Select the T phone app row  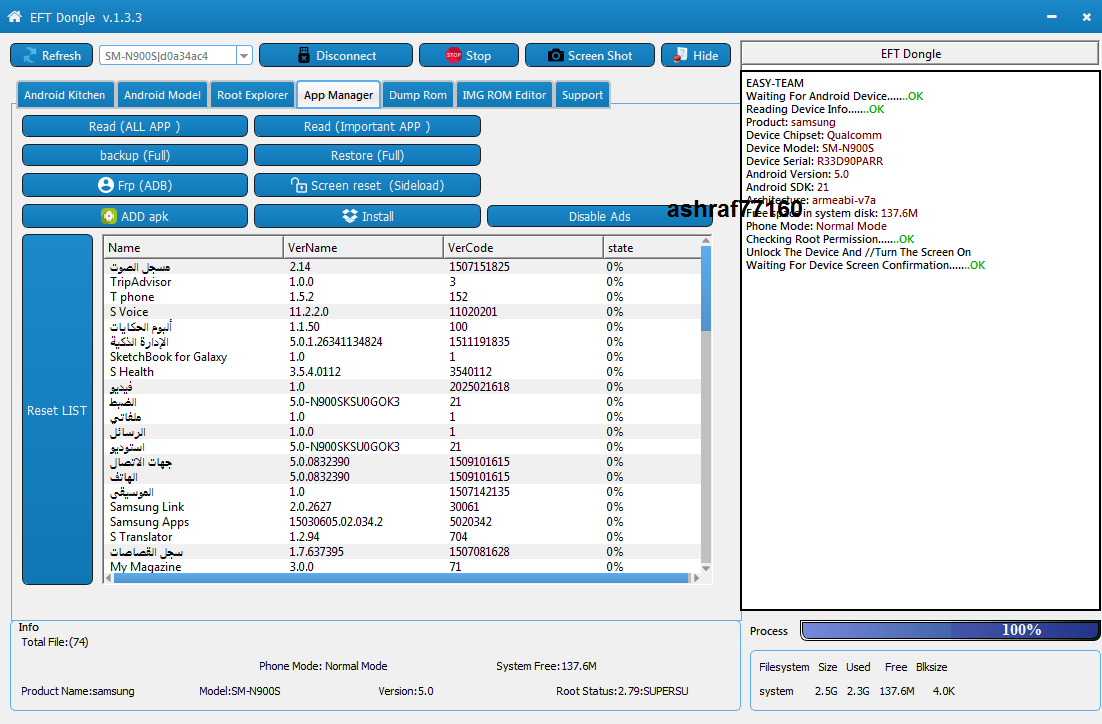coord(402,297)
